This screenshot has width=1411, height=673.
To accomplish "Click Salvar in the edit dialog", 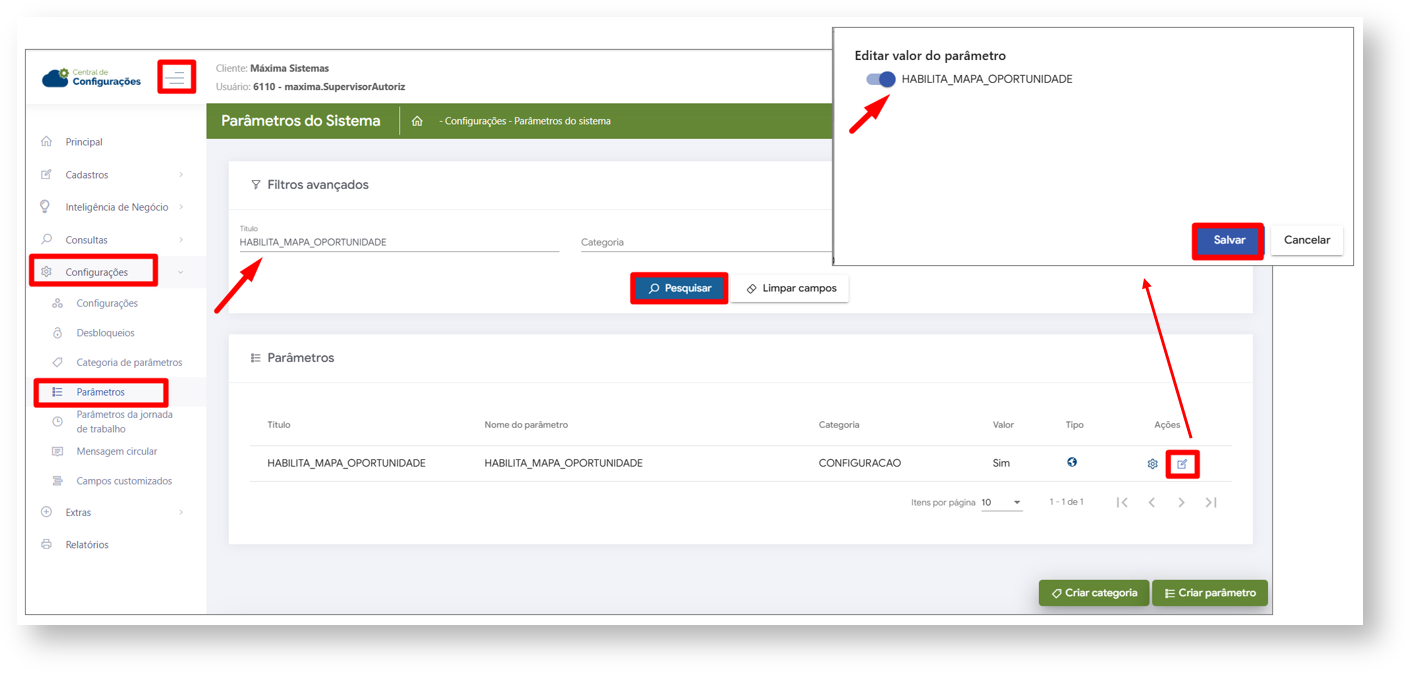I will click(1228, 240).
